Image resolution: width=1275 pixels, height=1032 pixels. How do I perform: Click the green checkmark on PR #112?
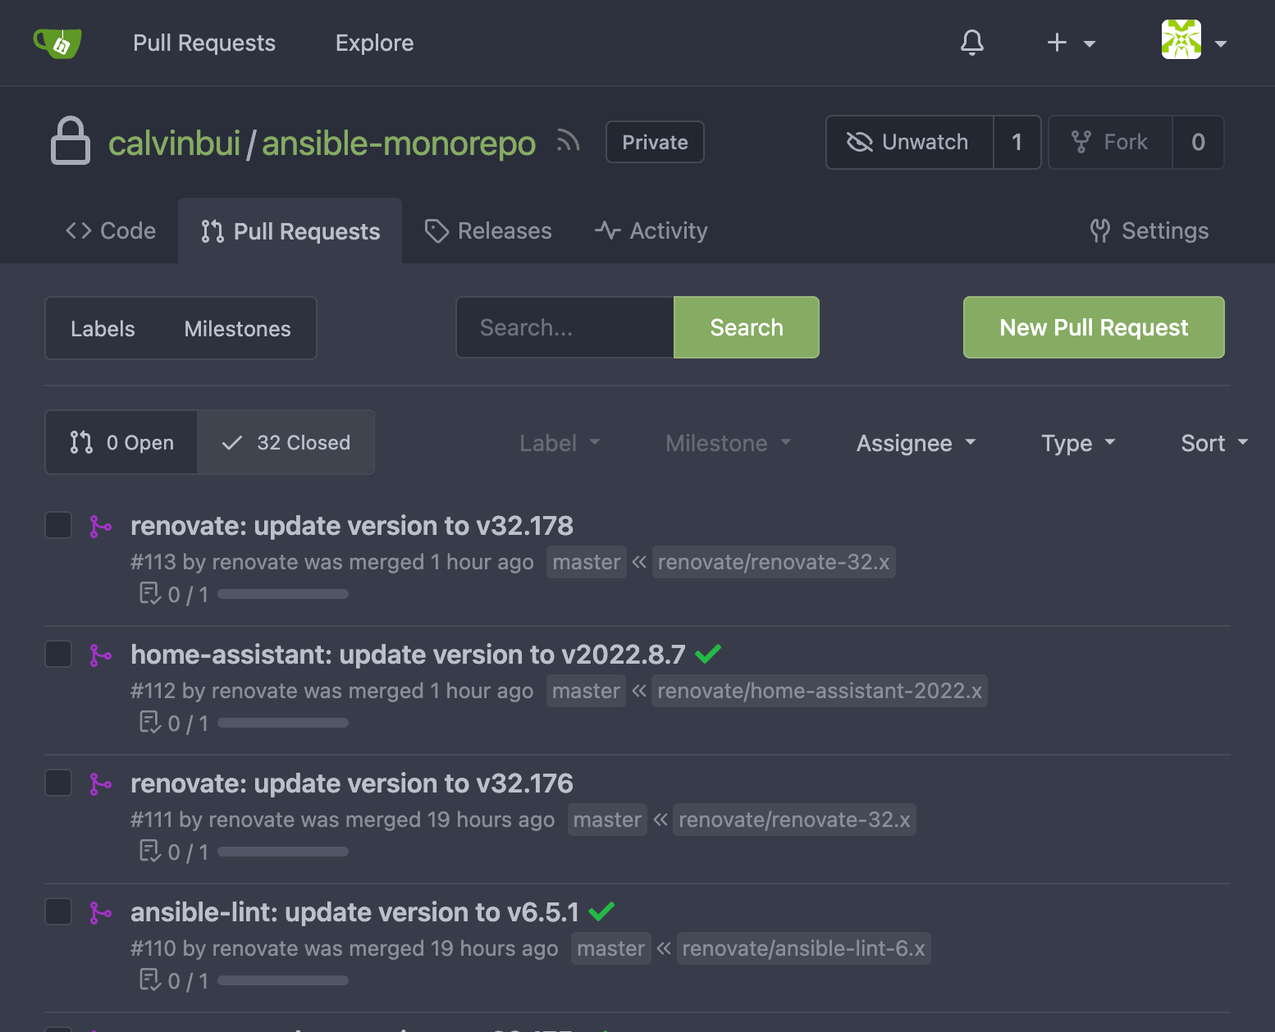click(708, 654)
